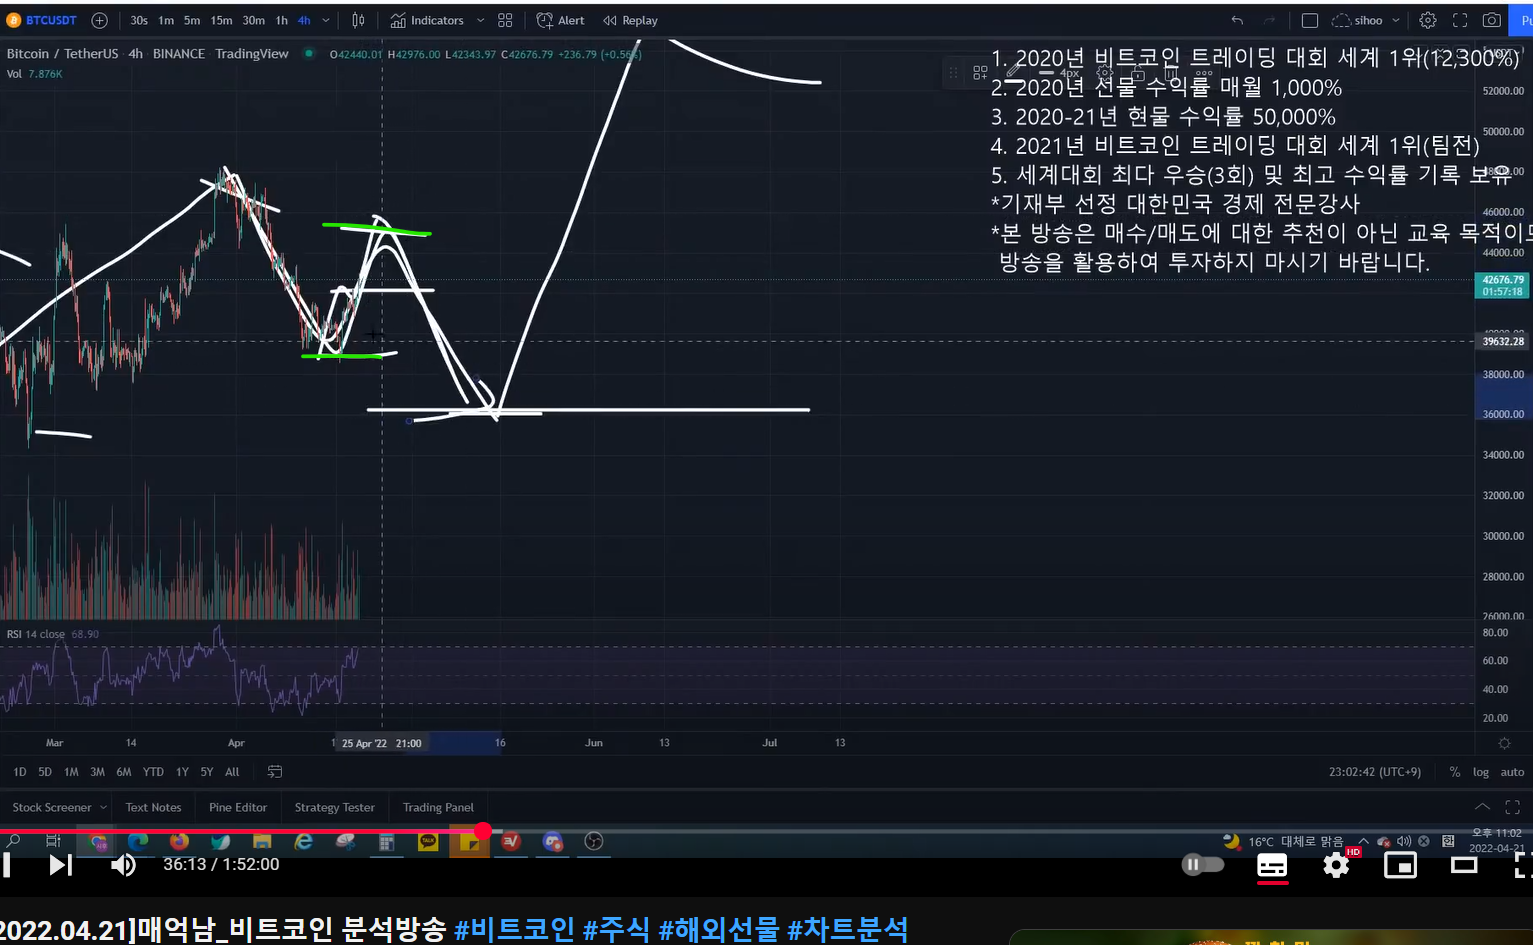Viewport: 1533px width, 945px height.
Task: Select the 30m timeframe
Action: click(254, 20)
